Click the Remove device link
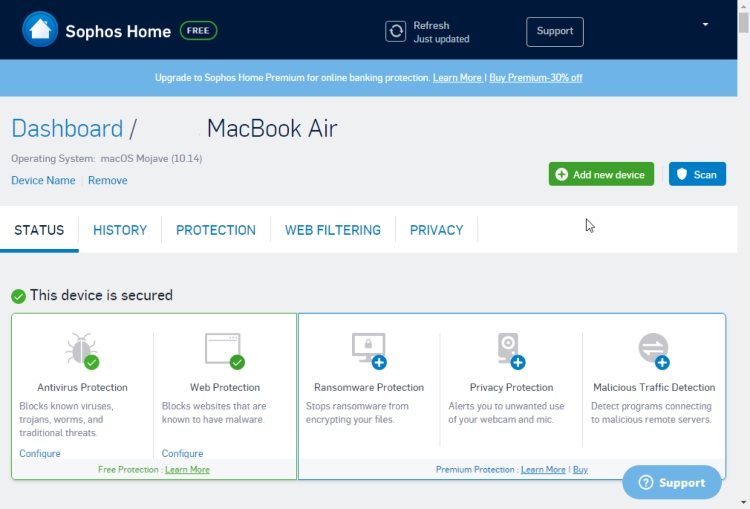Viewport: 750px width, 509px height. 108,180
